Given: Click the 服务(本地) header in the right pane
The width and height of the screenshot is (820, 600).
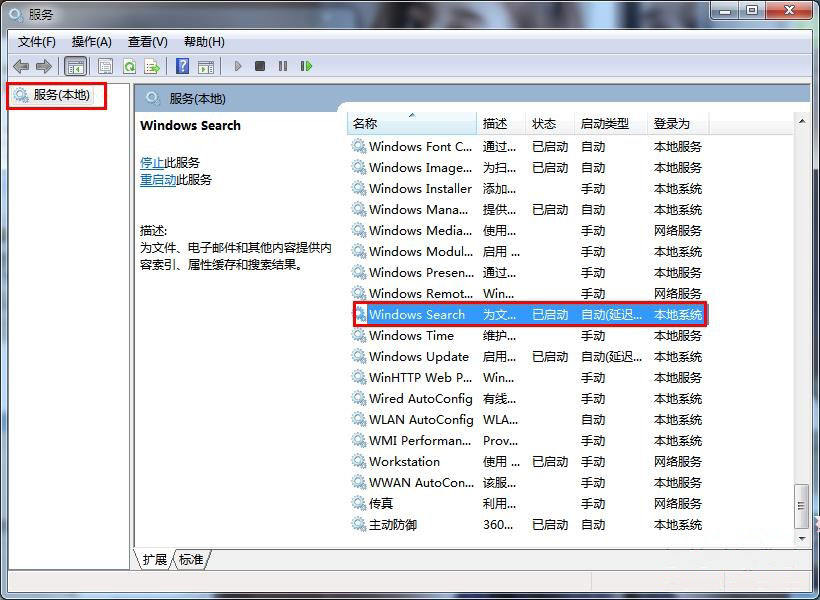Looking at the screenshot, I should tap(197, 98).
